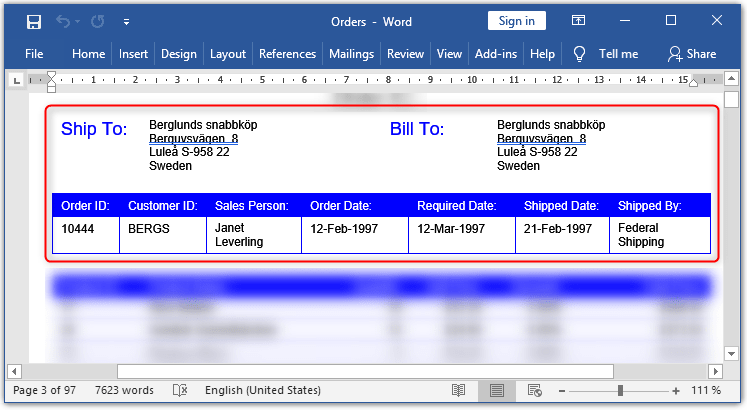Click the zoom in plus icon
Image resolution: width=750 pixels, height=410 pixels.
[676, 390]
